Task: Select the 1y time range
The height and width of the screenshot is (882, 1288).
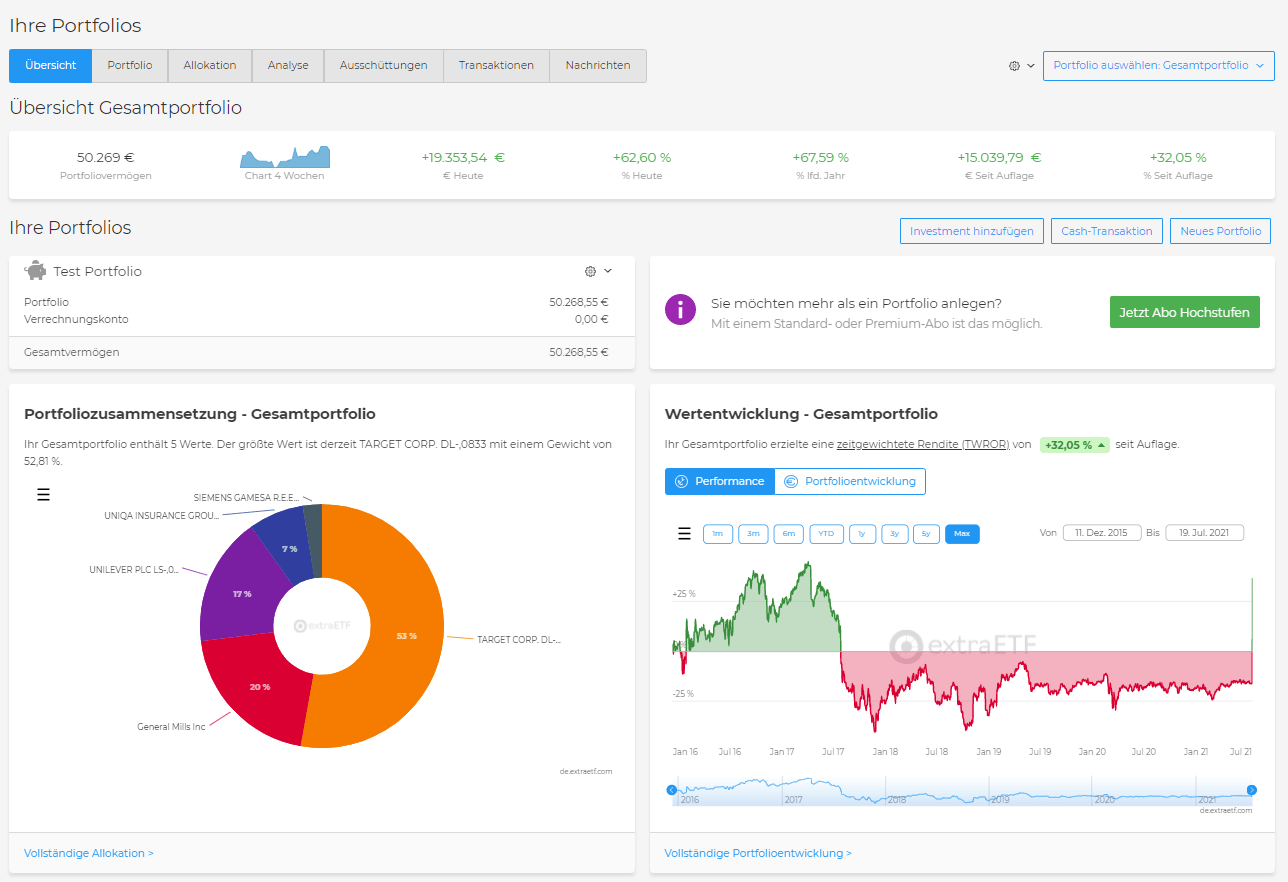Action: 862,534
